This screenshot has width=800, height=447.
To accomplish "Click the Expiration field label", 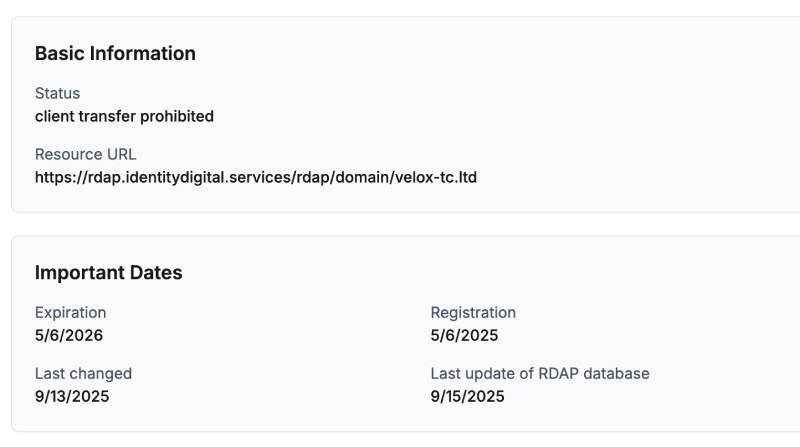I will (x=70, y=312).
